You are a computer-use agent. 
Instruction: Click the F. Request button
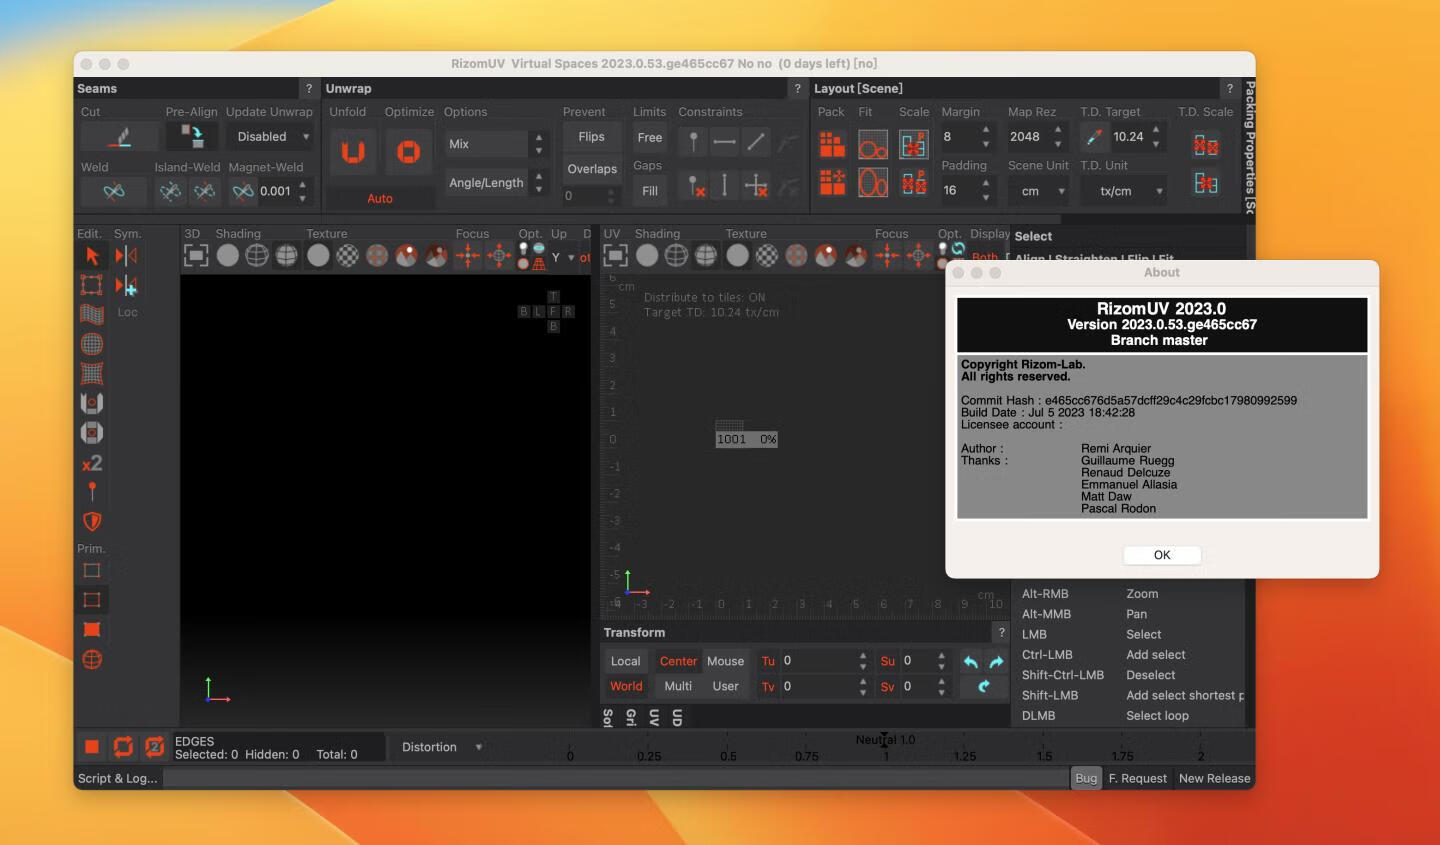[x=1137, y=778]
